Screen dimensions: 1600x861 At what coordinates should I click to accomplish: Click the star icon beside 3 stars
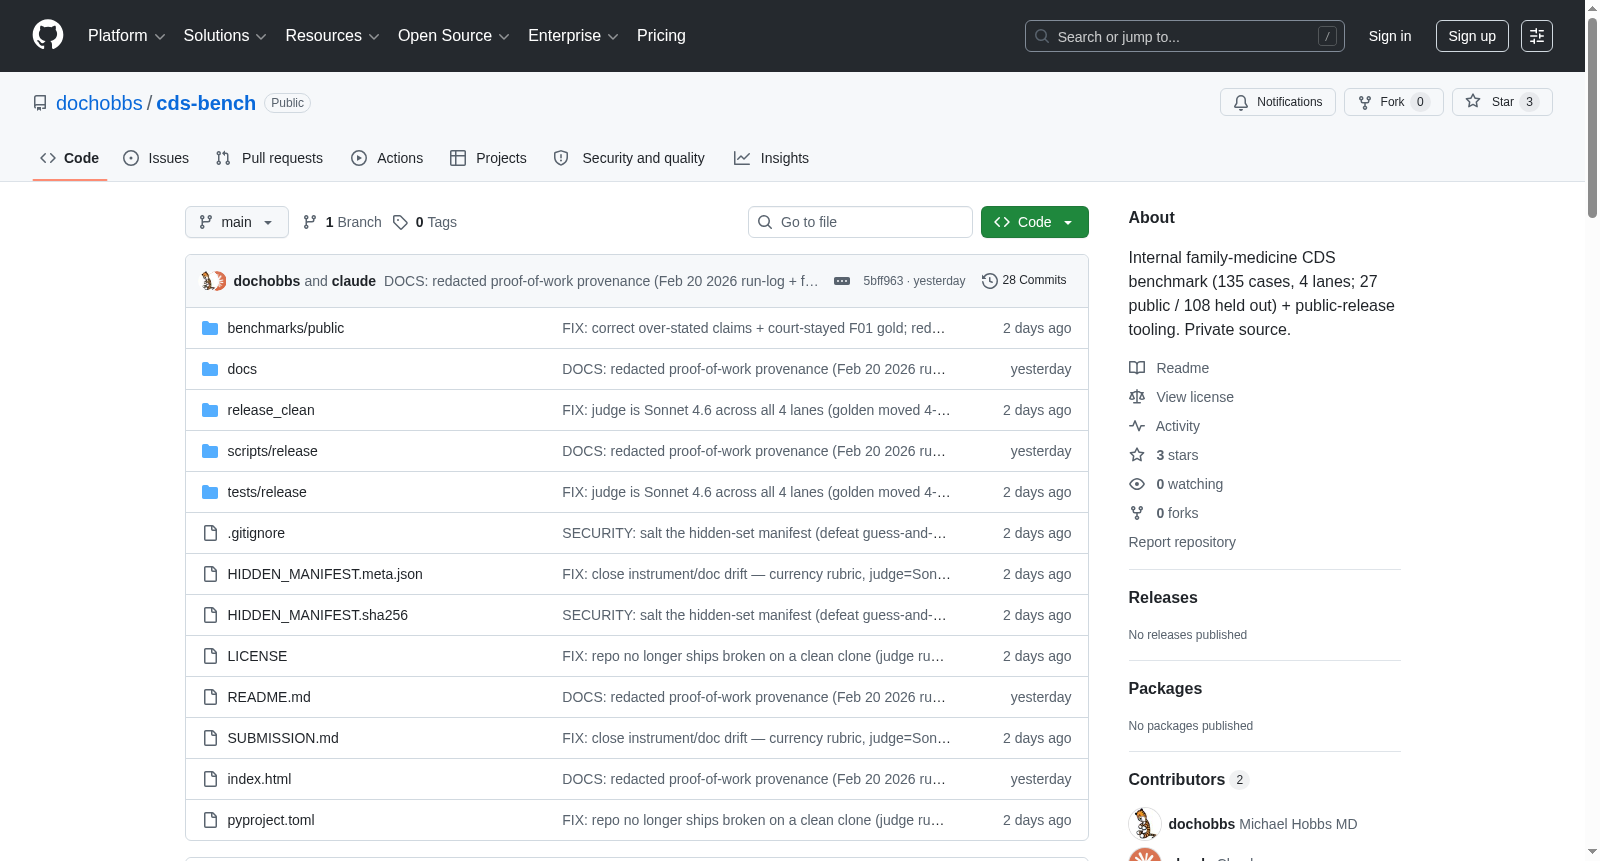(1137, 455)
